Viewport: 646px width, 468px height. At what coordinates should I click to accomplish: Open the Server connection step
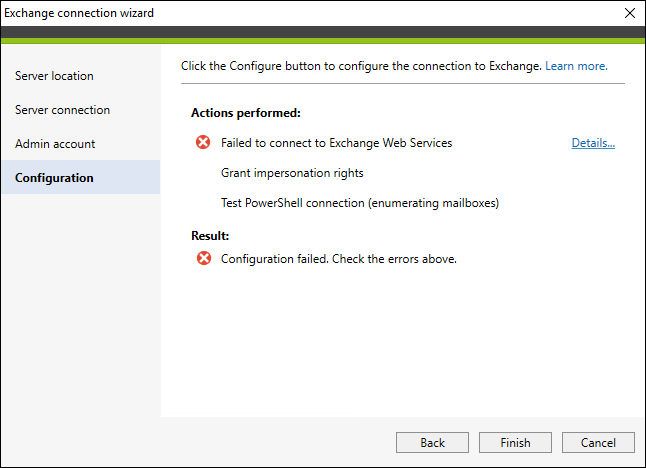tap(63, 110)
